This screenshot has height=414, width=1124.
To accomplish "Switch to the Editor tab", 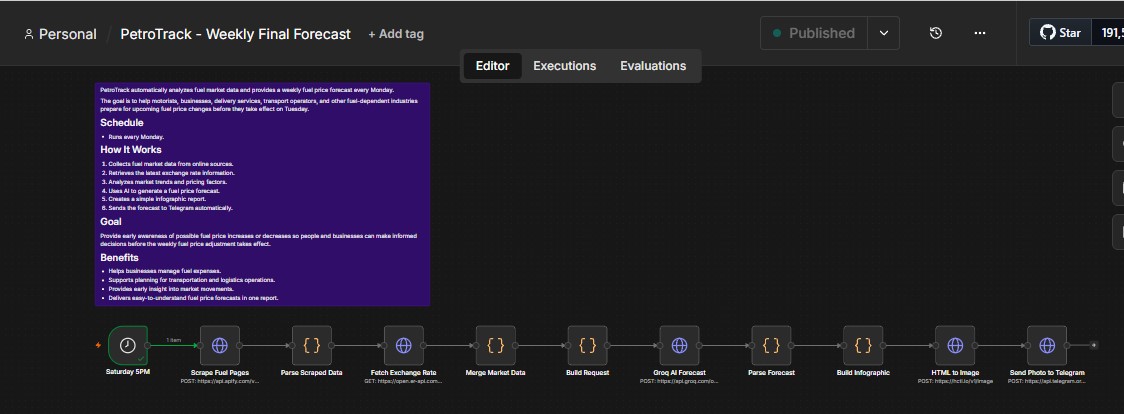I will click(x=492, y=66).
